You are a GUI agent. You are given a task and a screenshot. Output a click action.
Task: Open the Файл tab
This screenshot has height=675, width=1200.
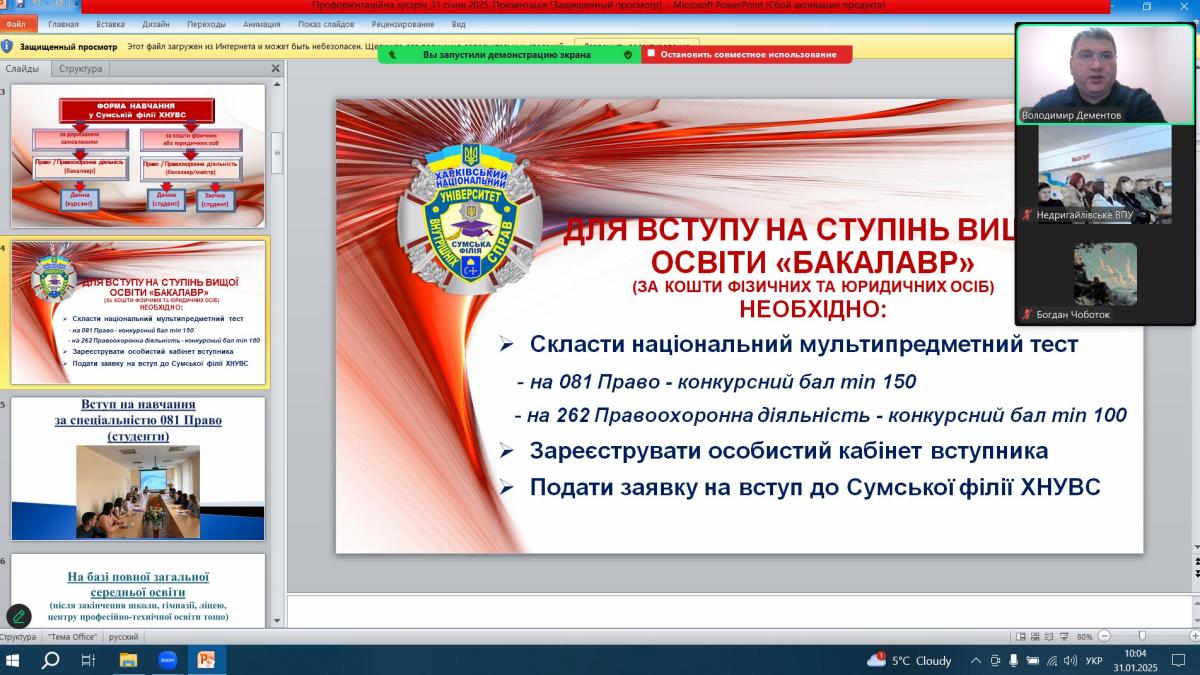(15, 24)
